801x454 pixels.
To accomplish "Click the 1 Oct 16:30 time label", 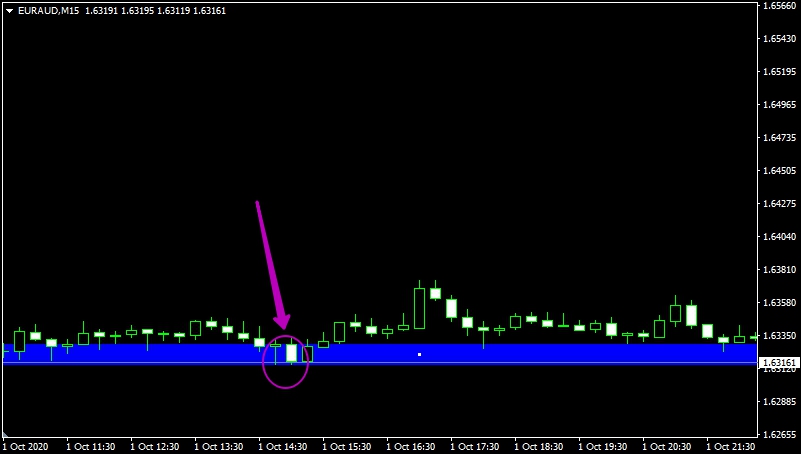I will click(x=412, y=446).
